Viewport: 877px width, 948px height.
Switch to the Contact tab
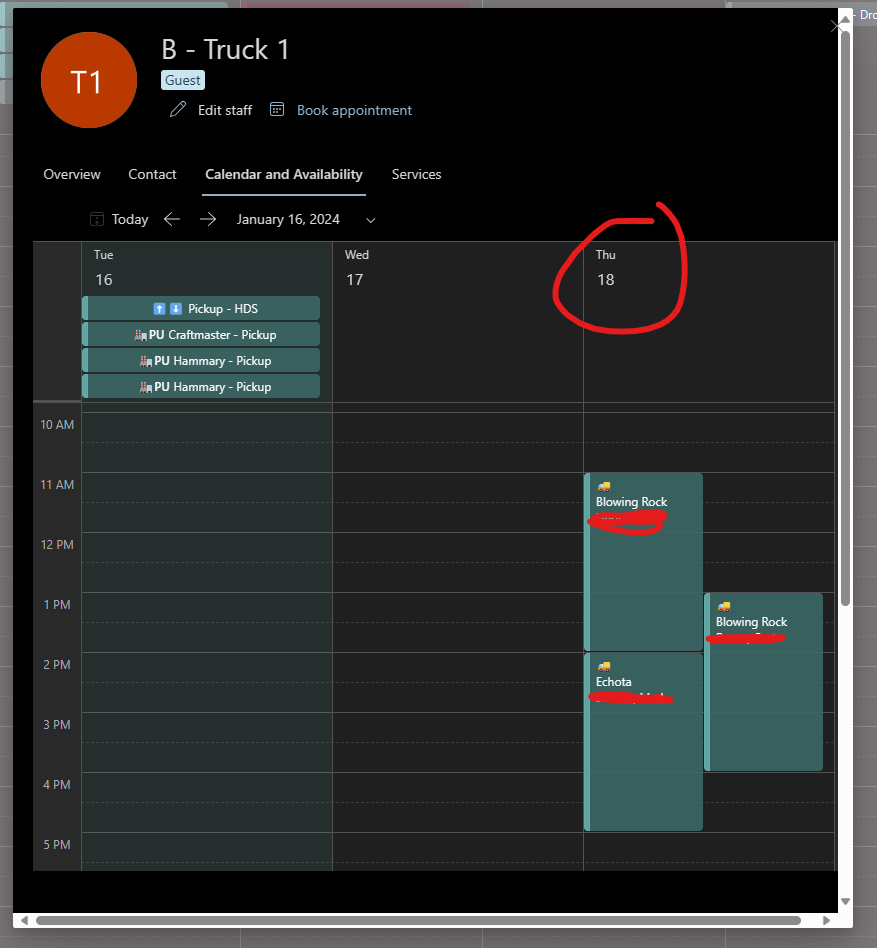coord(152,174)
